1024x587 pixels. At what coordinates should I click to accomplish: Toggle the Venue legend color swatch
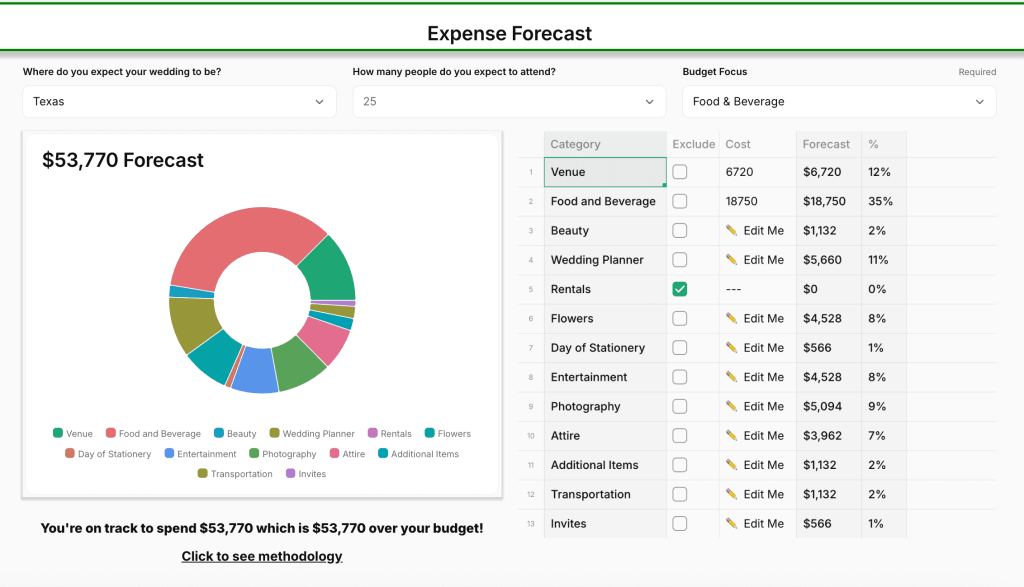58,434
